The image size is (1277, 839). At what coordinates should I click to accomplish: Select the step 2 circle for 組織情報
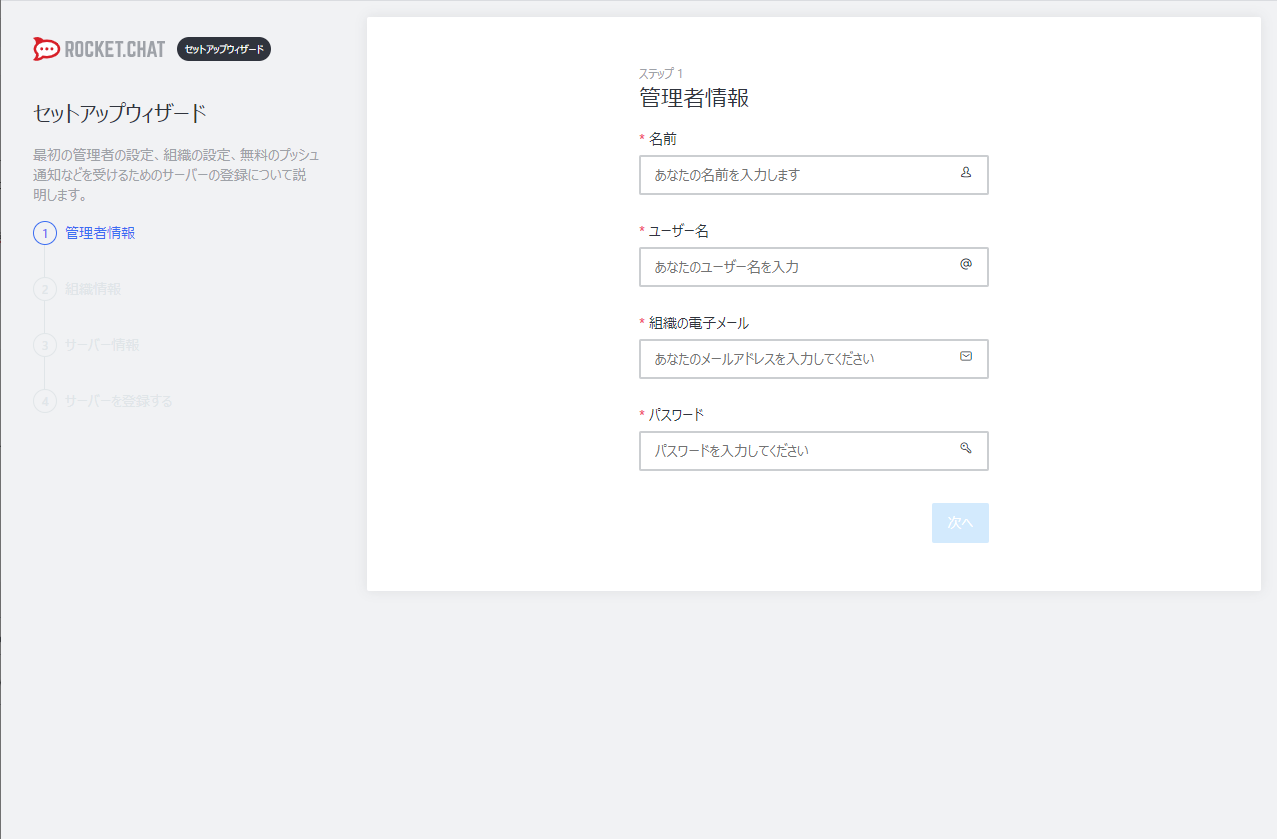(45, 288)
